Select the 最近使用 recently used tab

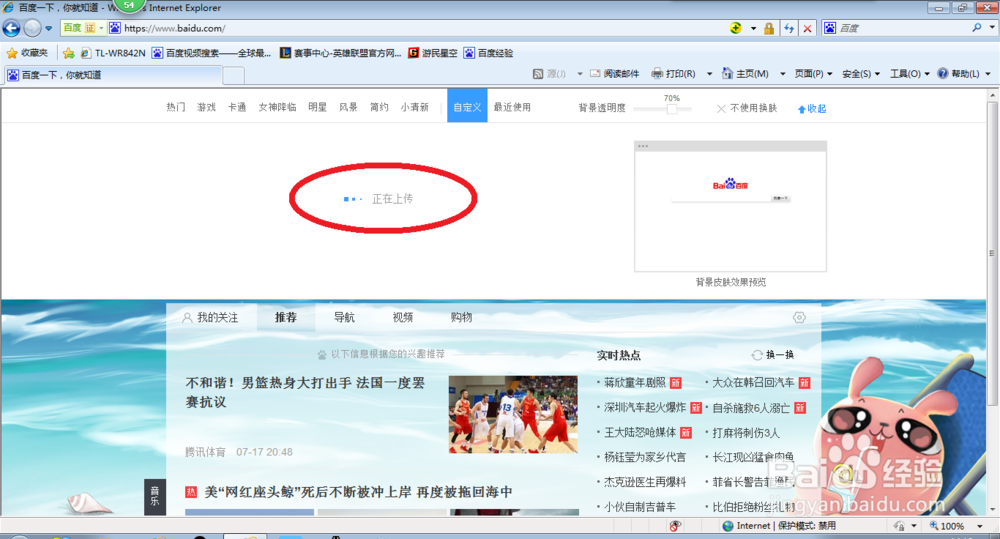tap(512, 107)
